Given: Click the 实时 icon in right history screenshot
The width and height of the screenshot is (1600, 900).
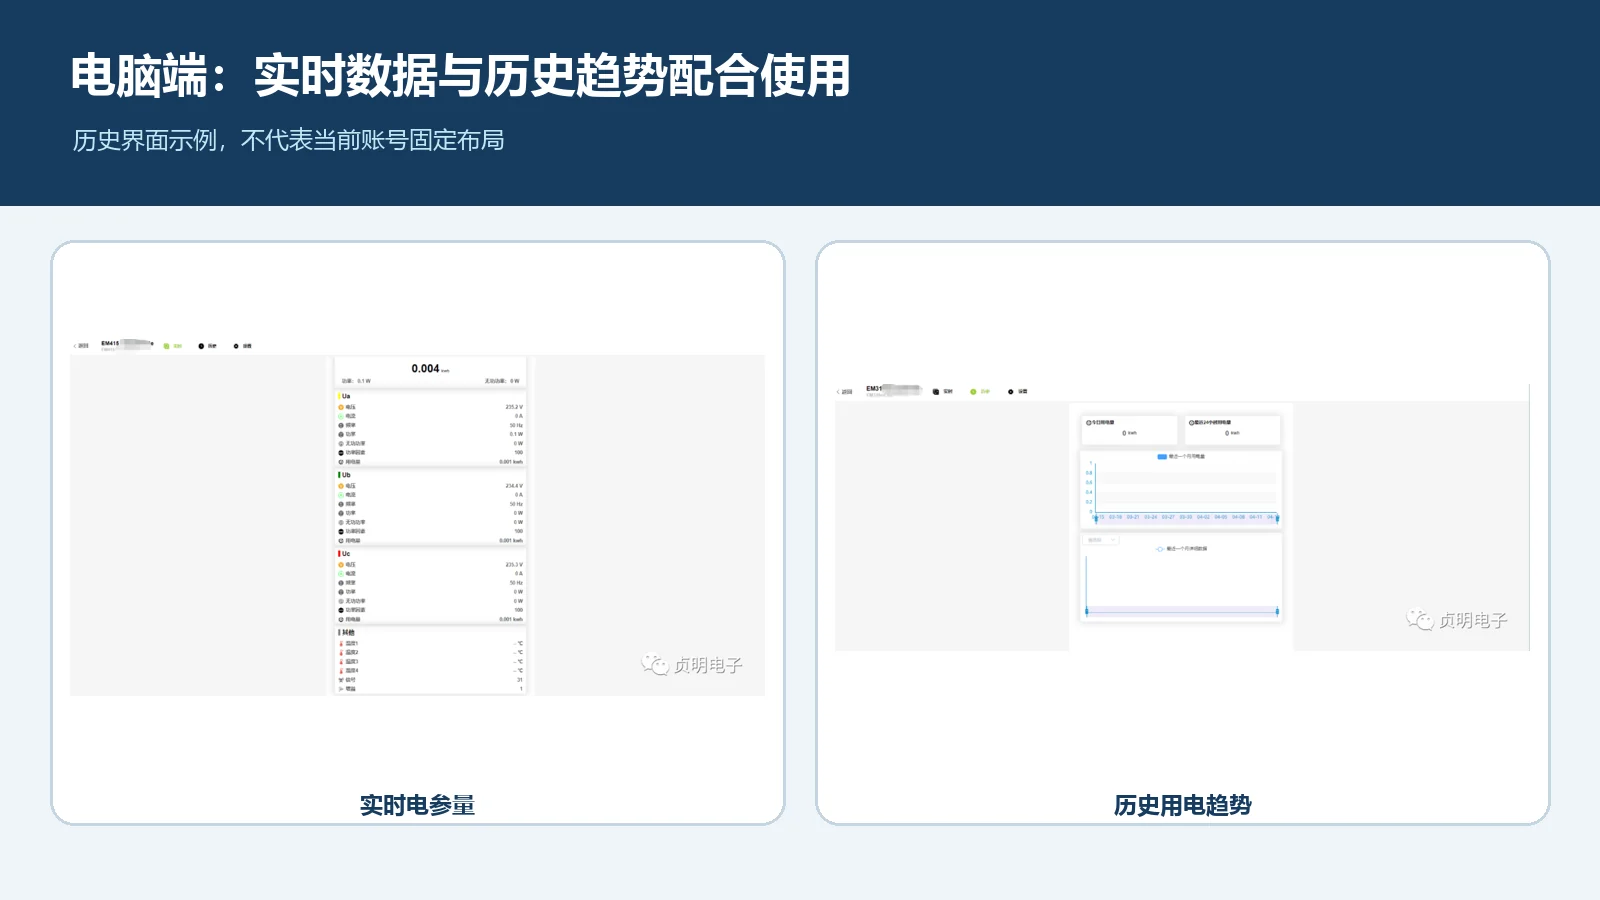Looking at the screenshot, I should pos(936,392).
